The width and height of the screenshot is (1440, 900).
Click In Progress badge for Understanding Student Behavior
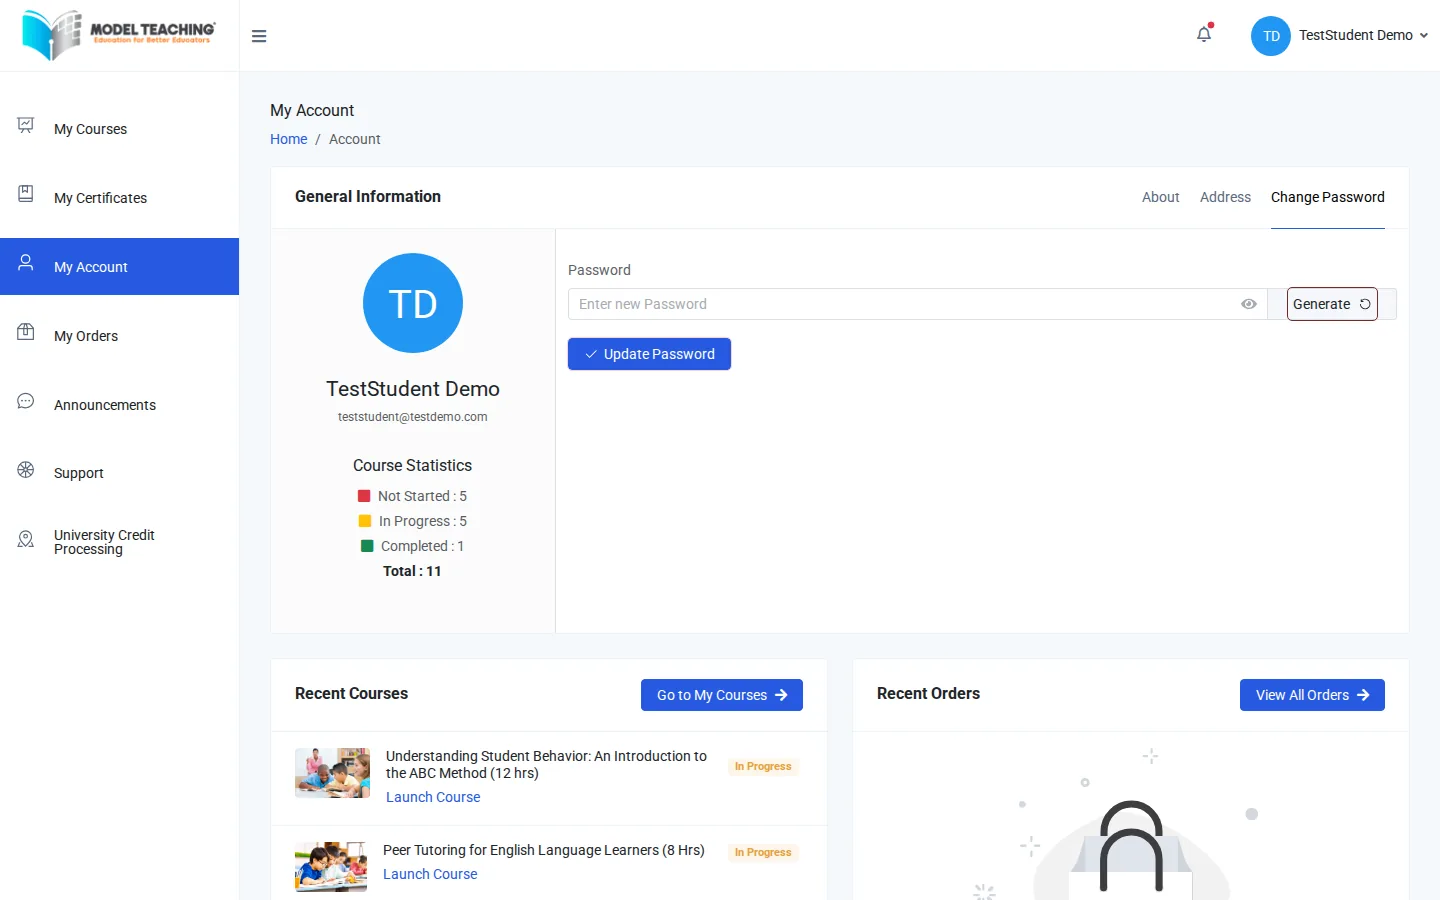pyautogui.click(x=763, y=767)
